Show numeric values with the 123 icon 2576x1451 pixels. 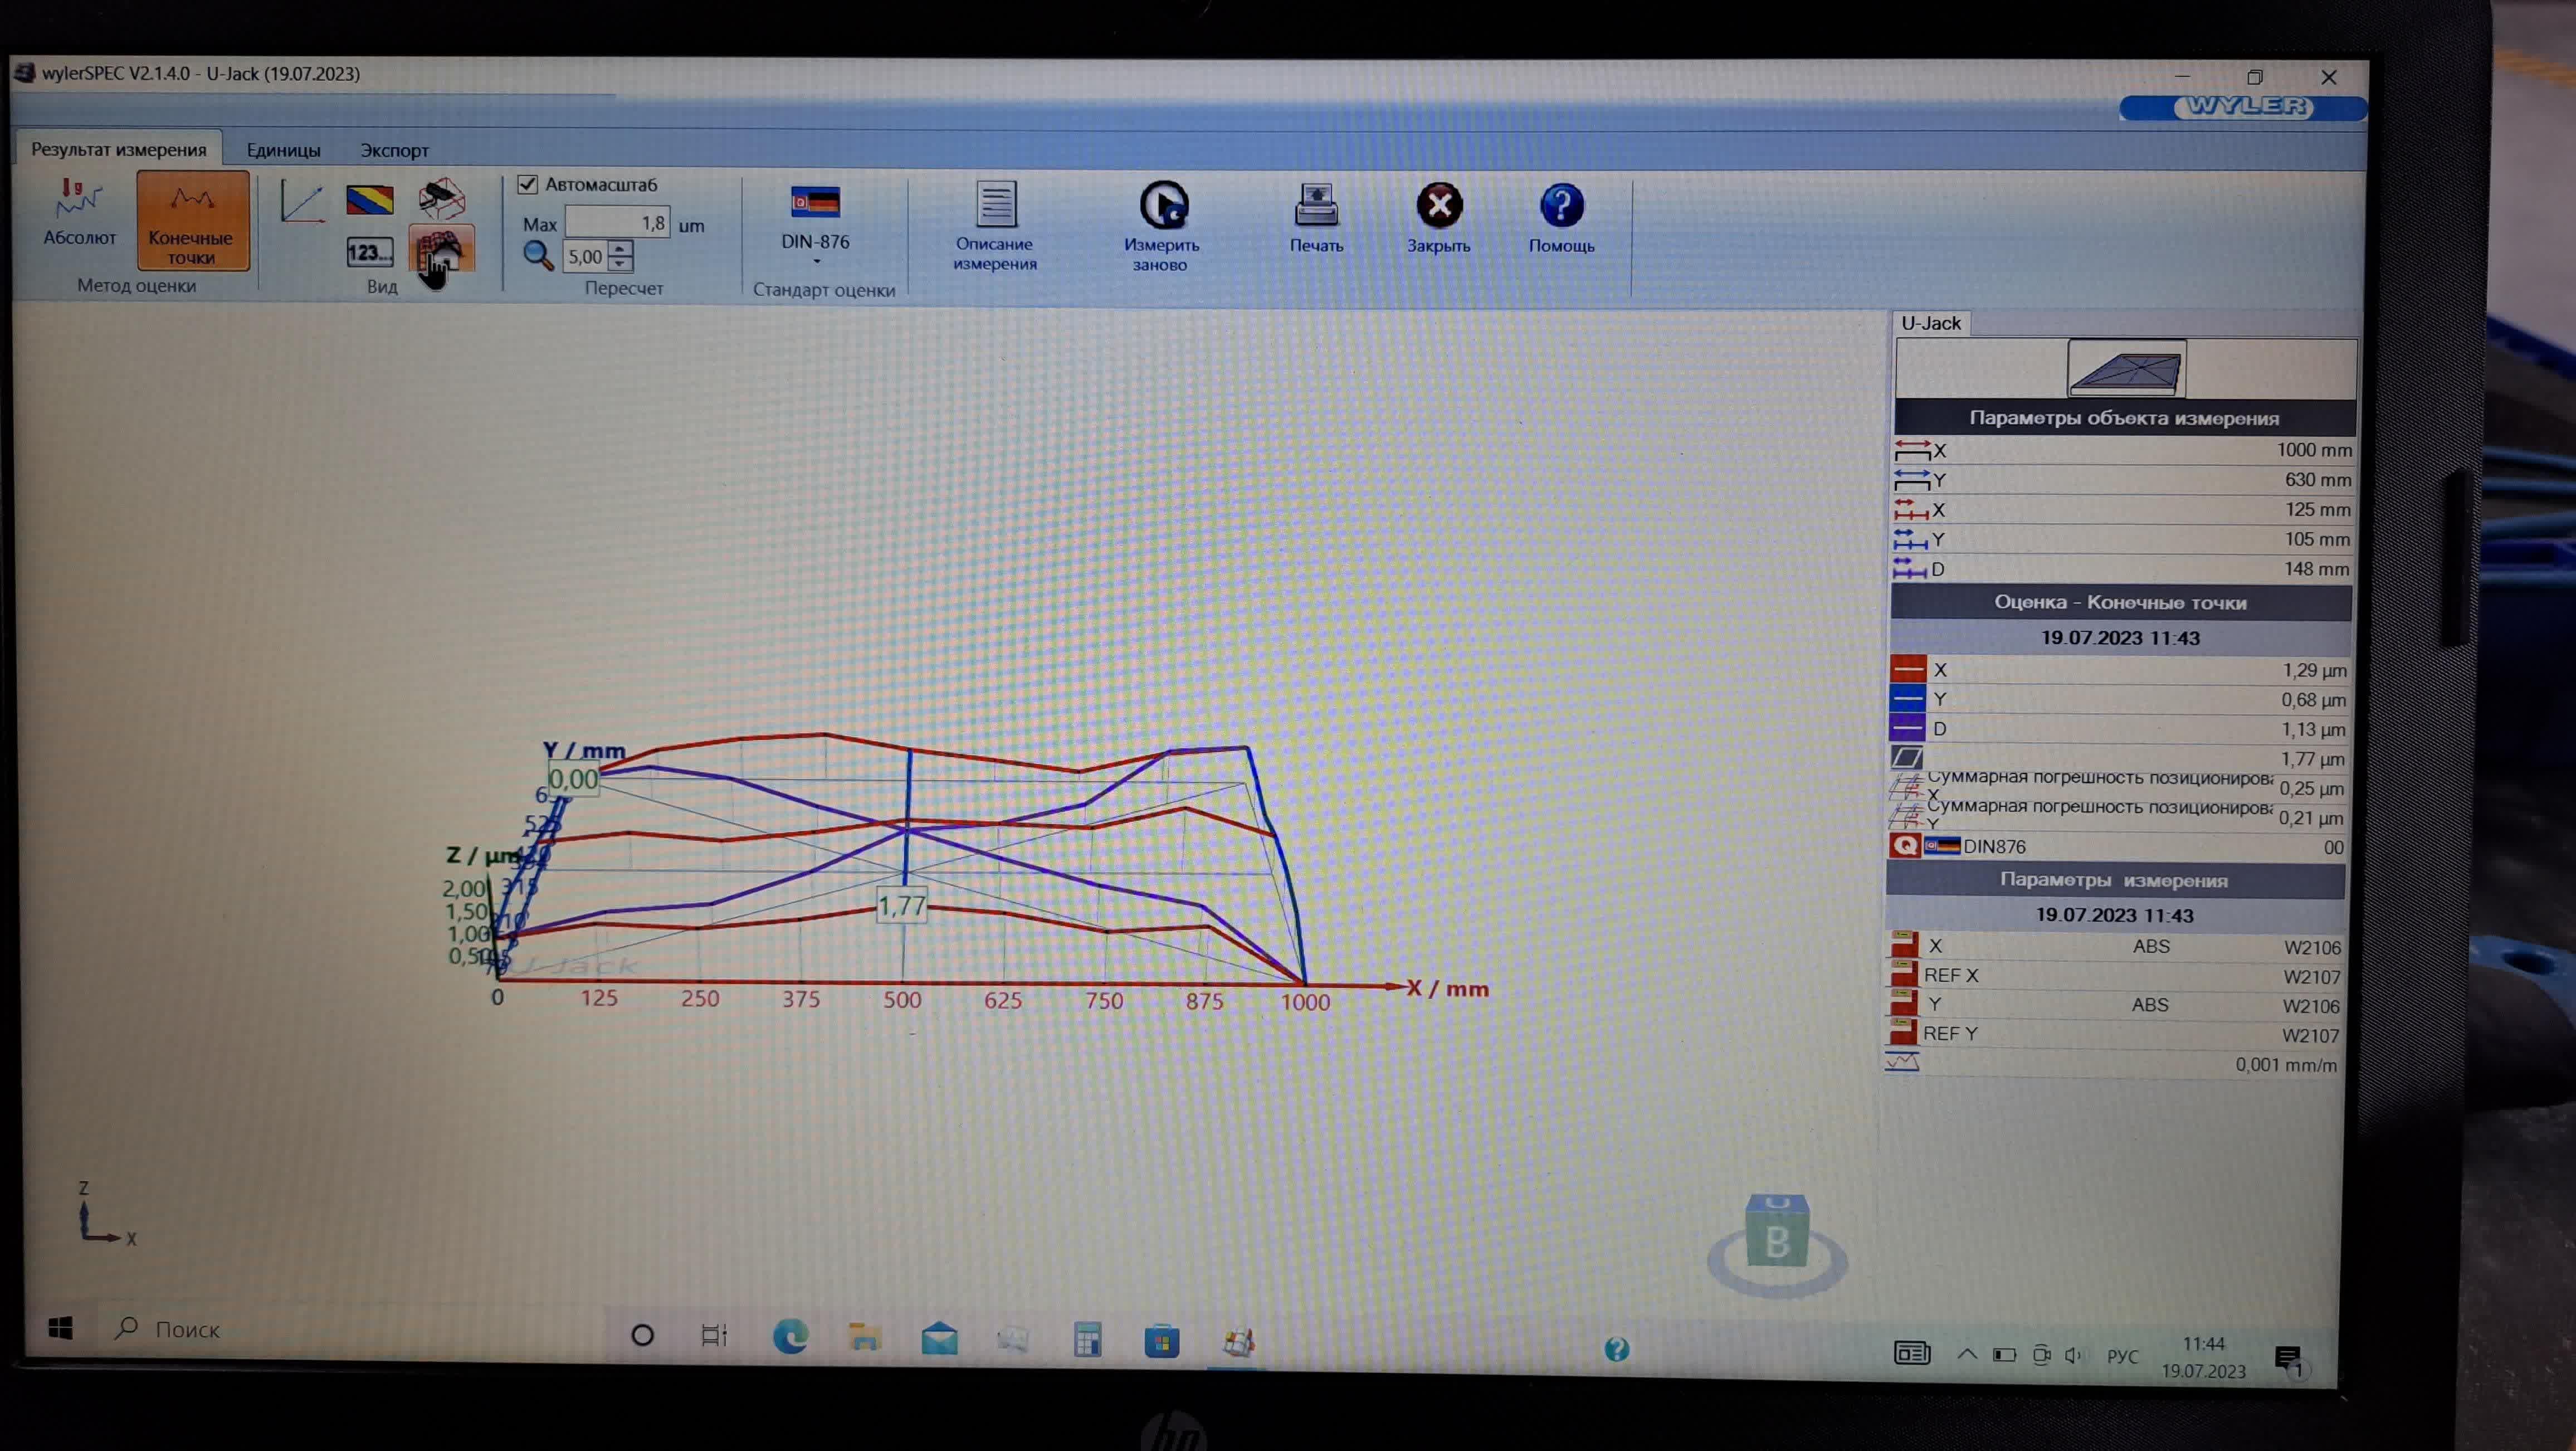pos(369,252)
